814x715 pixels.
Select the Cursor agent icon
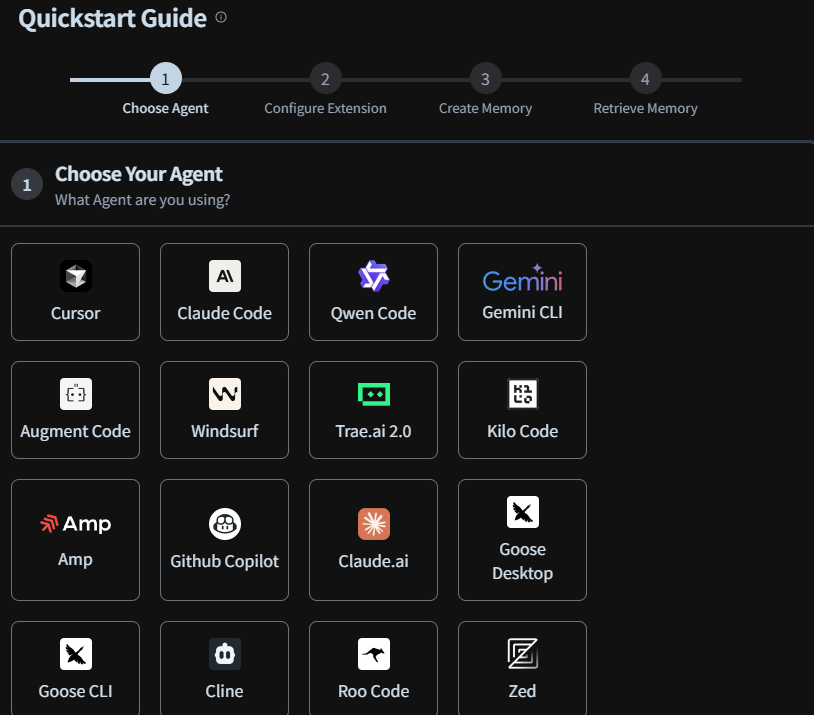coord(76,276)
